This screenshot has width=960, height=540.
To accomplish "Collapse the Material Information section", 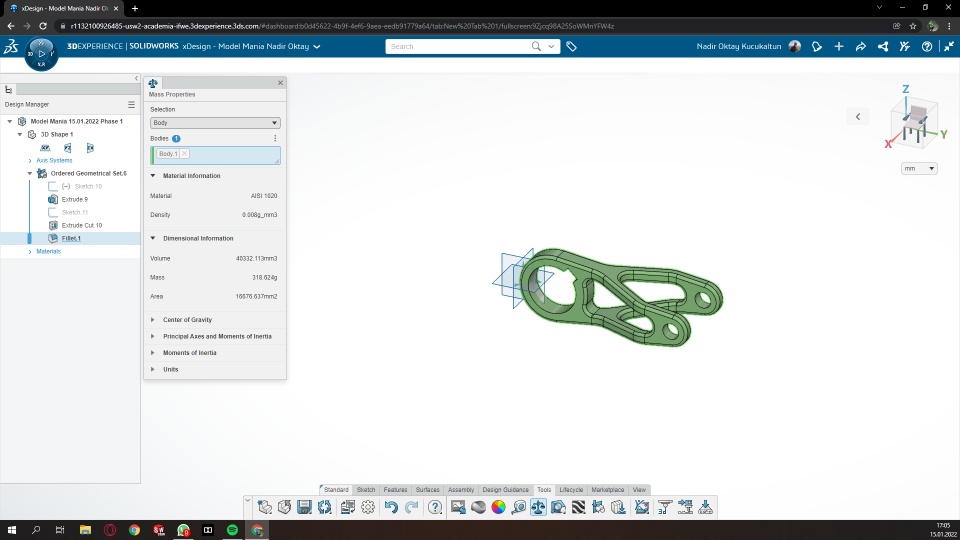I will pyautogui.click(x=153, y=176).
